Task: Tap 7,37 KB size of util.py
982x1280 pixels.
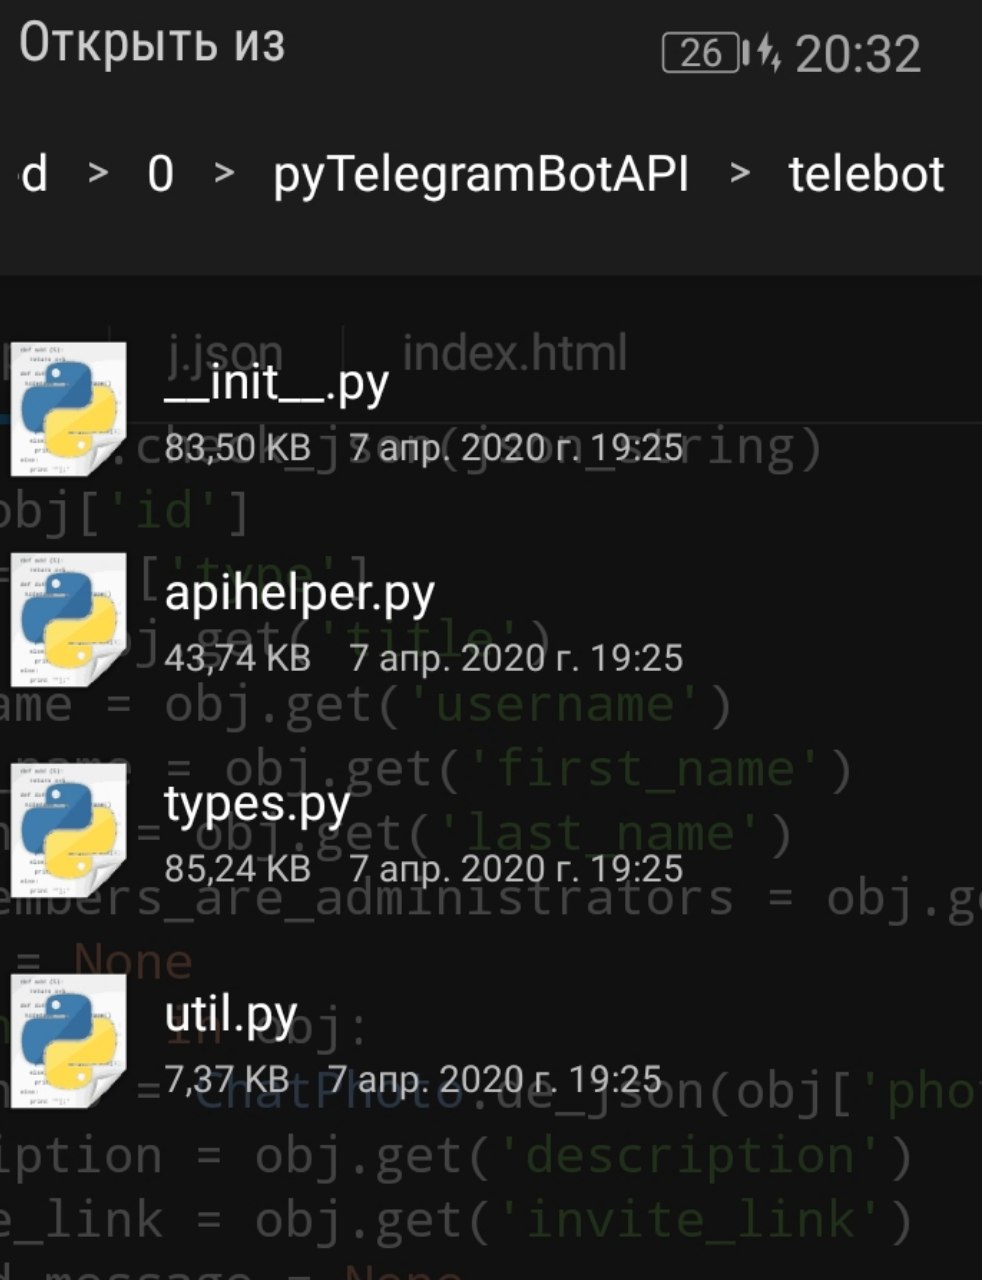Action: (x=227, y=1078)
